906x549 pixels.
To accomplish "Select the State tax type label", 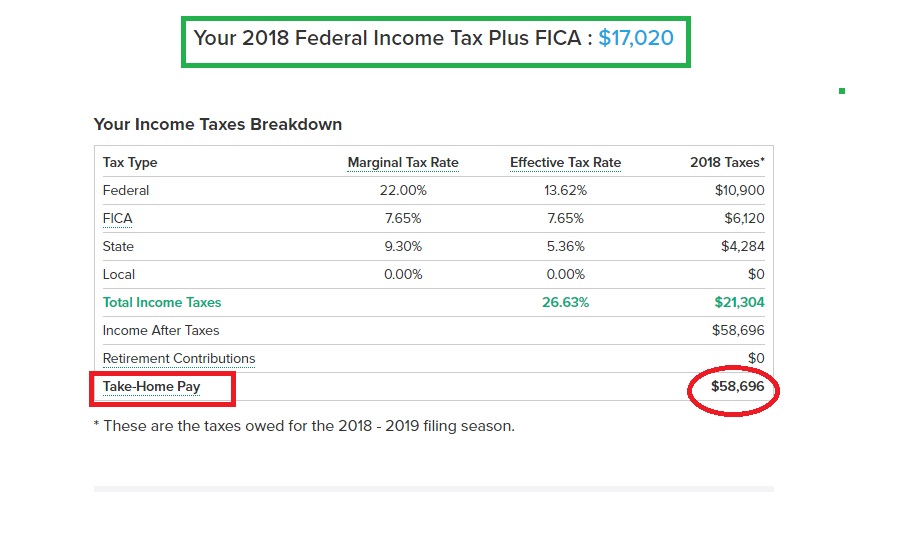I will tap(118, 246).
